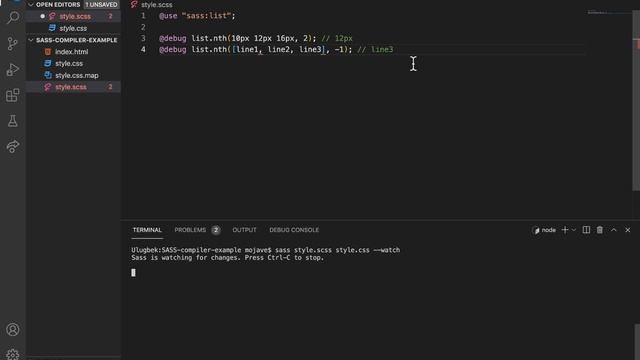This screenshot has width=640, height=360.
Task: Open the Source Control view
Action: point(13,44)
